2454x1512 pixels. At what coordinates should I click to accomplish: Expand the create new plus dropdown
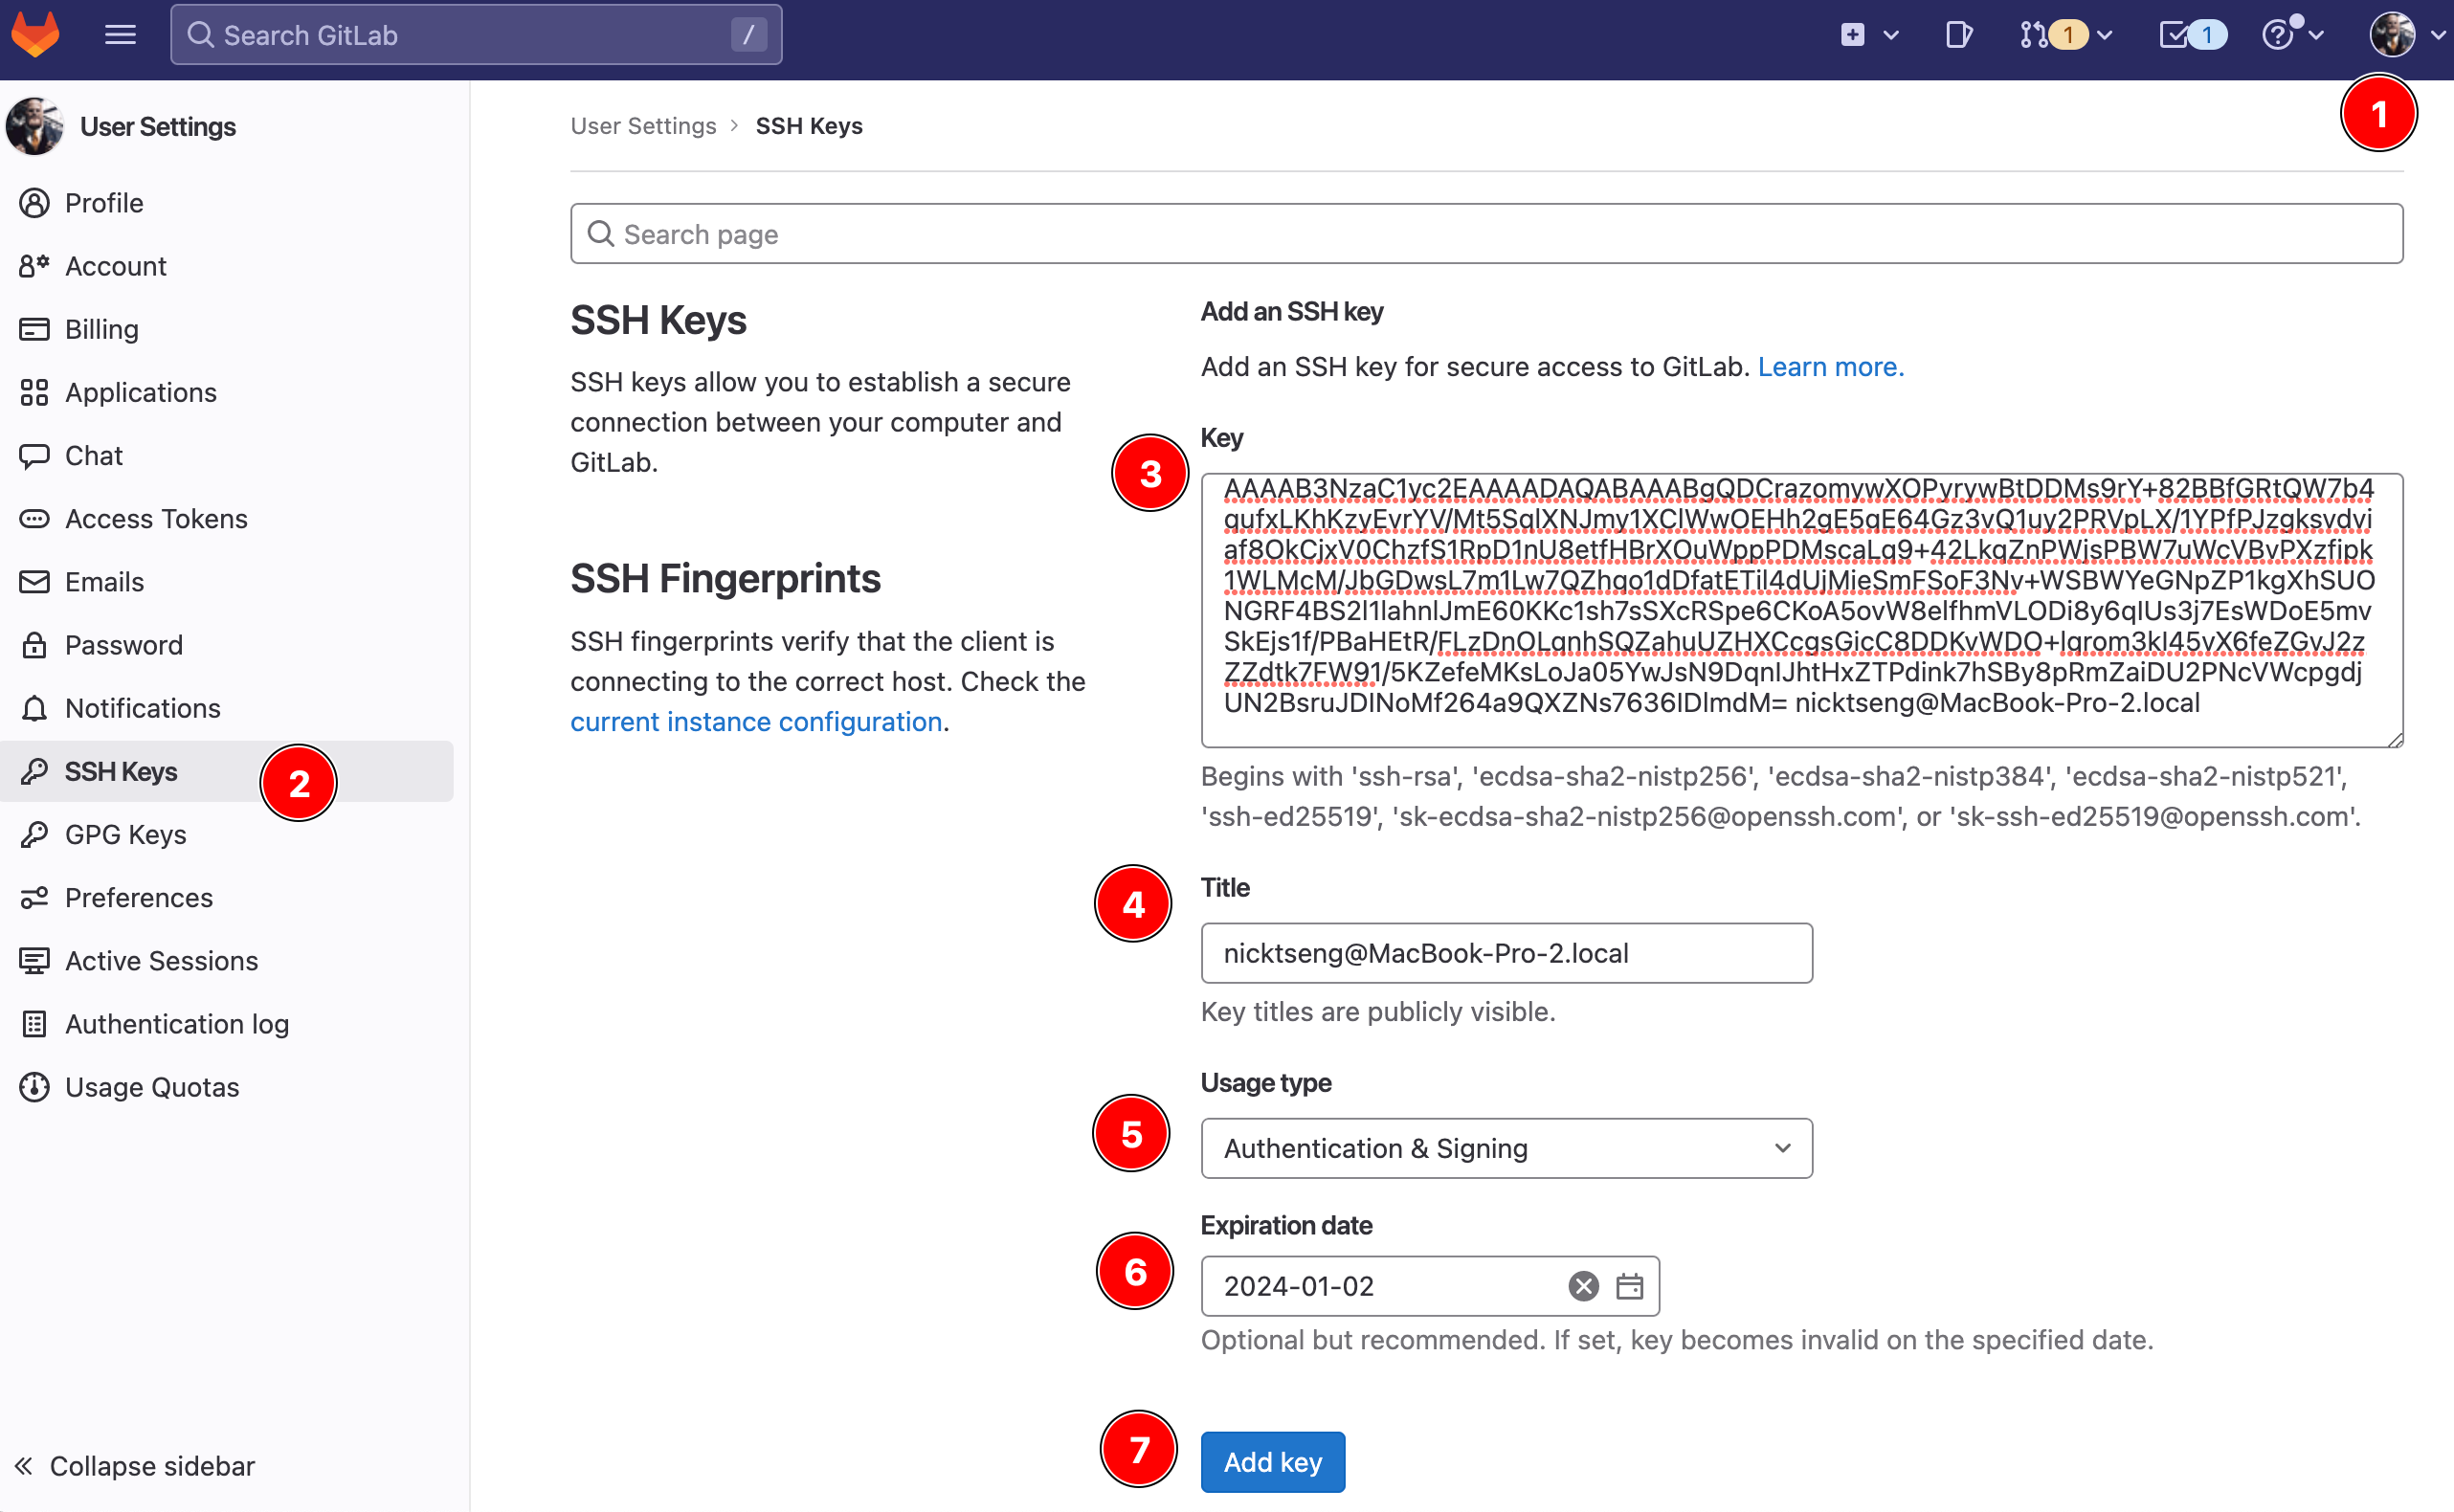pyautogui.click(x=1868, y=35)
